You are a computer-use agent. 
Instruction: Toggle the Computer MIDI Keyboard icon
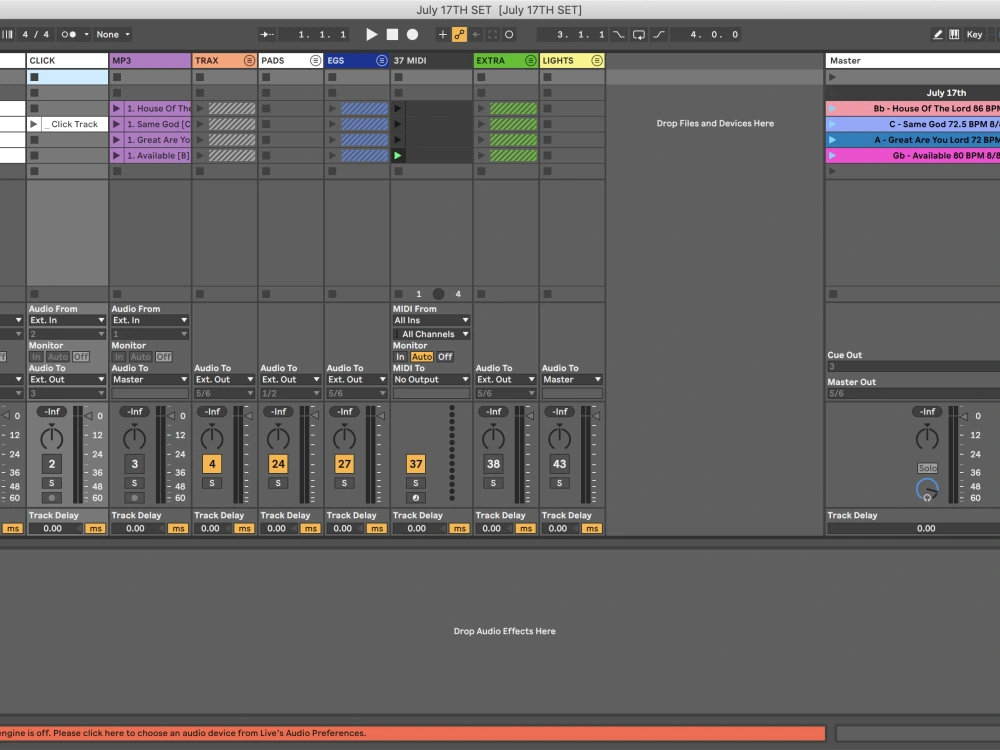(x=954, y=34)
